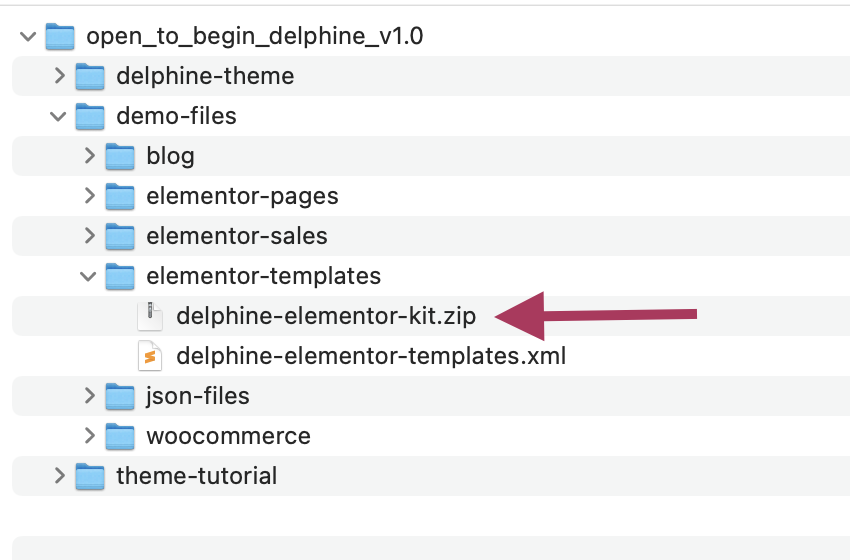Expand the elementor-pages folder chevron
The height and width of the screenshot is (560, 850).
(89, 196)
